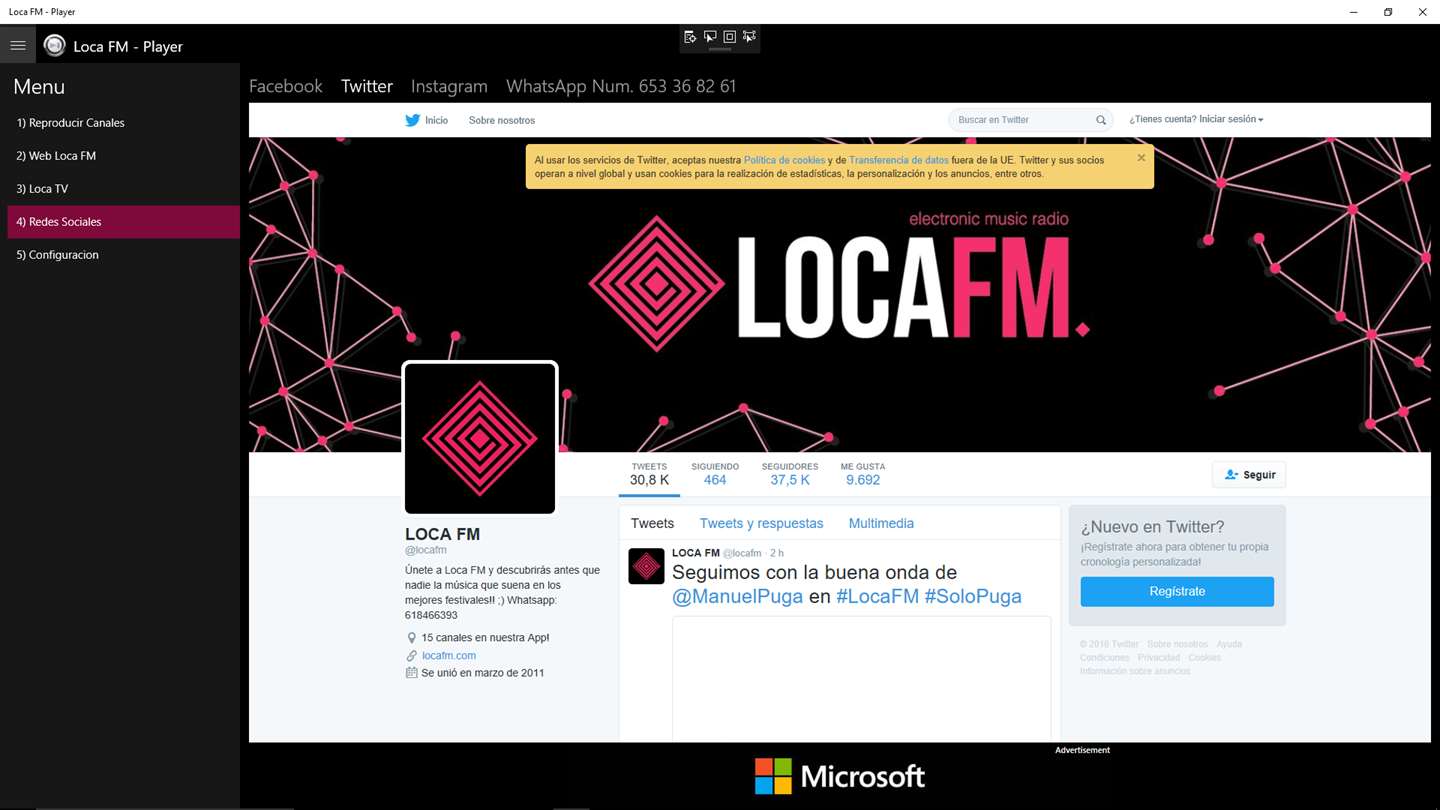Open 5) Configuracion settings
Screen dimensions: 1440x810
point(123,255)
